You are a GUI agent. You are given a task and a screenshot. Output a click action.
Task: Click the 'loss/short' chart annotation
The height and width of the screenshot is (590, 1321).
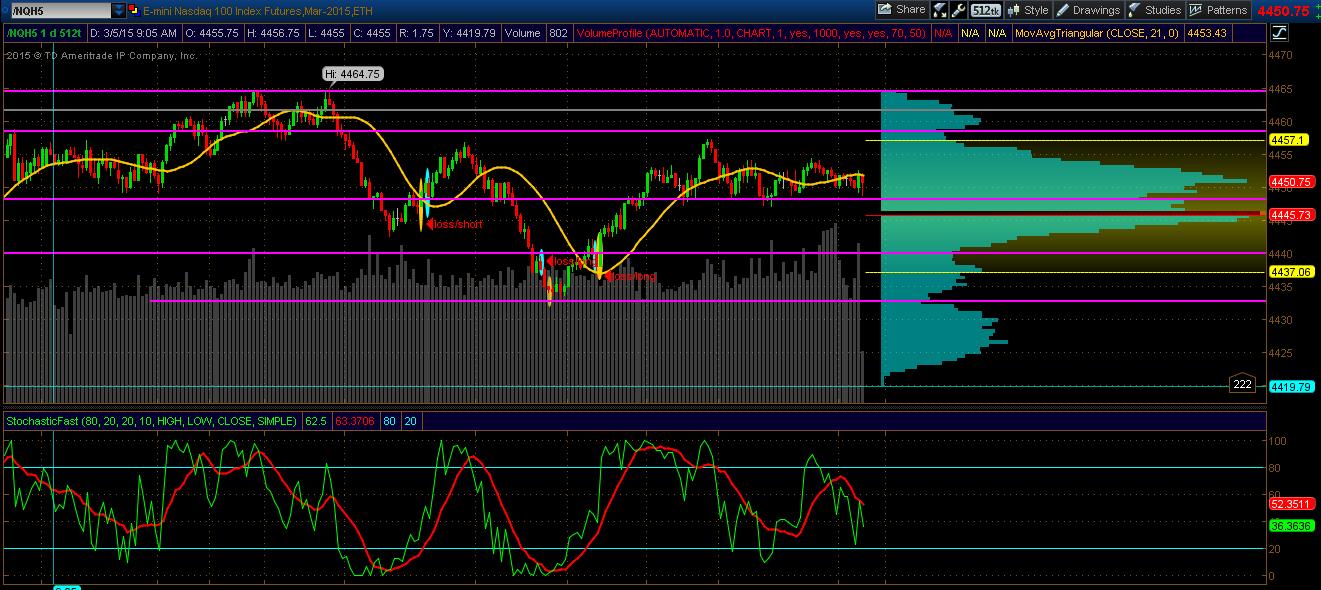[457, 224]
